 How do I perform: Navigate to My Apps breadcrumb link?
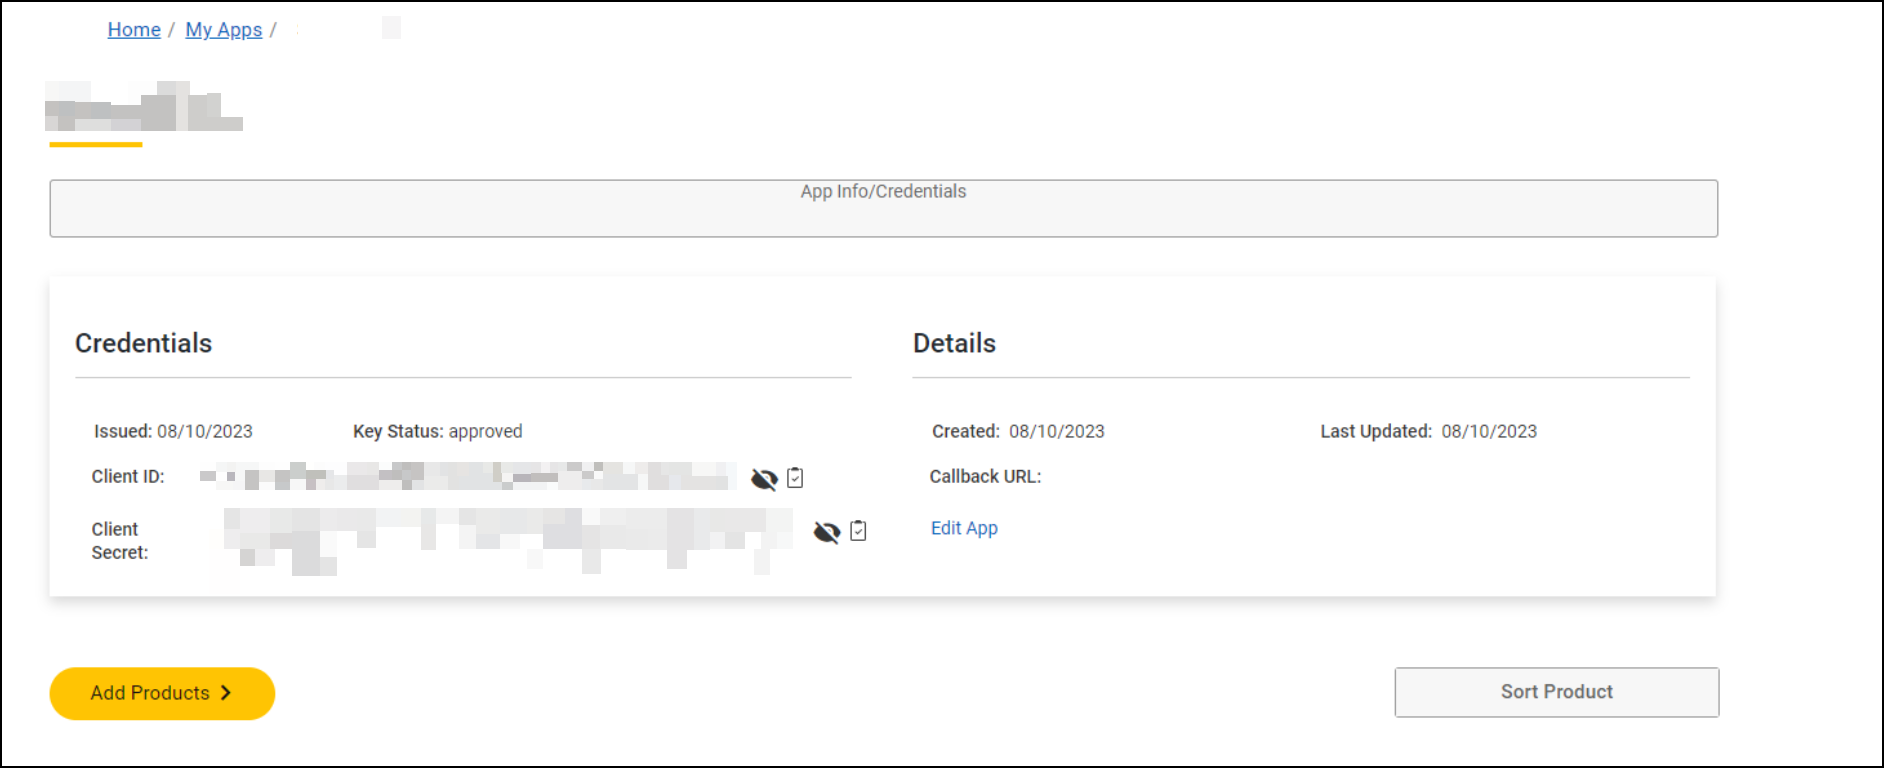(x=223, y=30)
